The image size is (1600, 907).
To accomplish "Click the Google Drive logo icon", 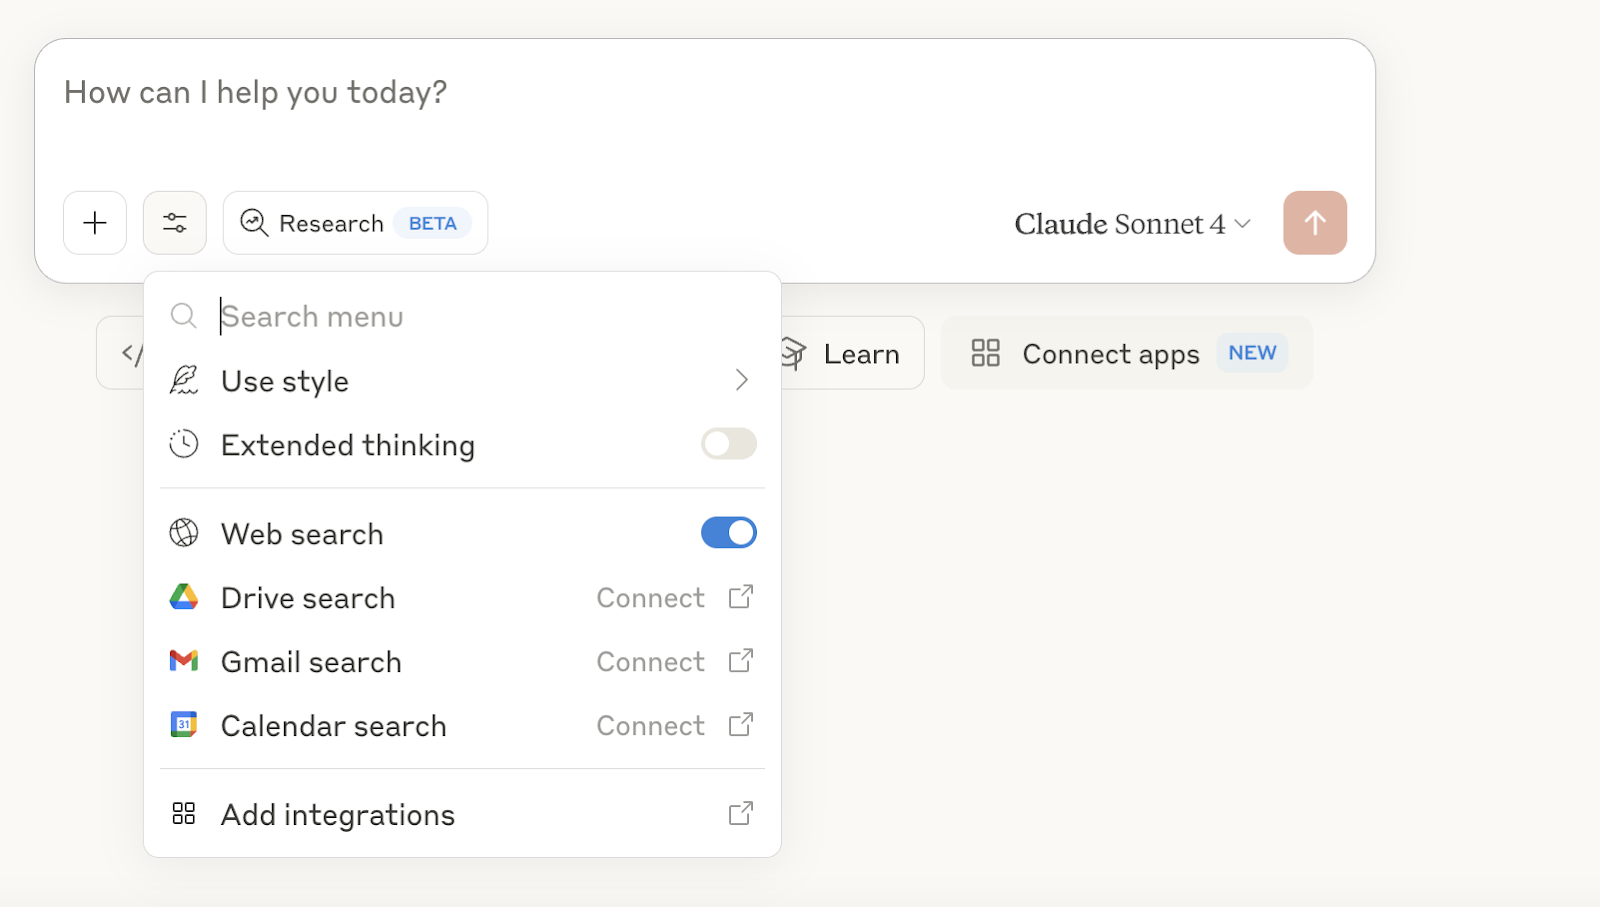I will [184, 598].
